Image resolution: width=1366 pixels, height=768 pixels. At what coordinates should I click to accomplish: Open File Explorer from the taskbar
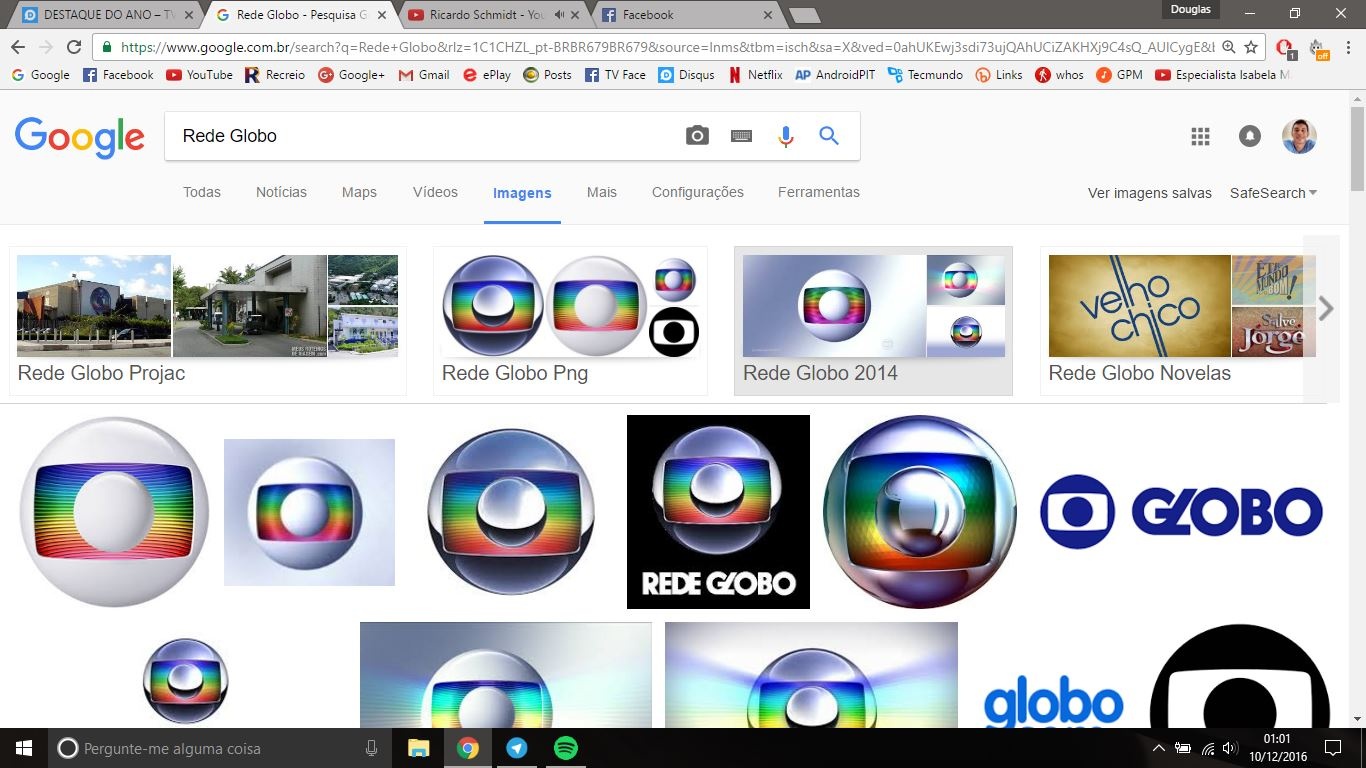418,748
